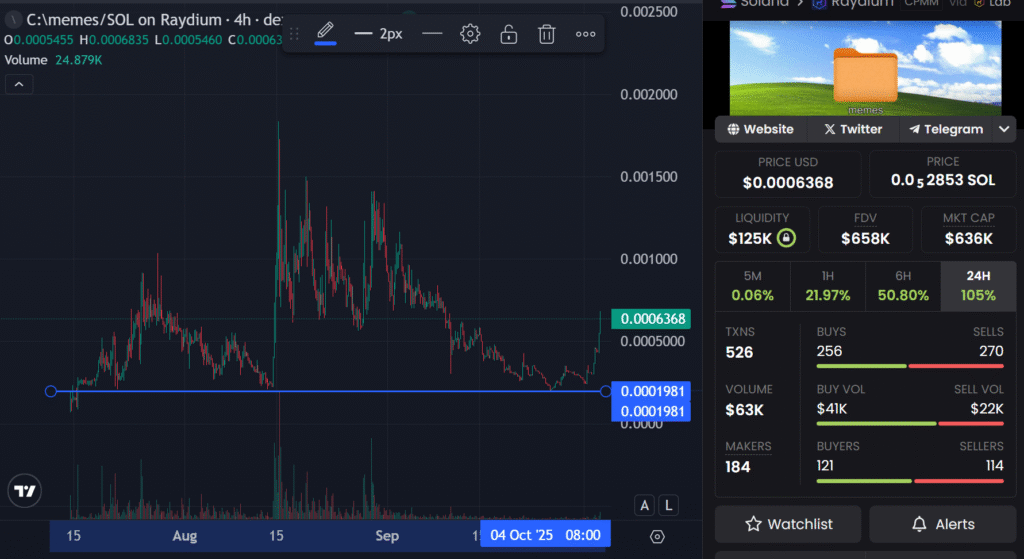
Task: Open the line style dropdown
Action: [x=431, y=34]
